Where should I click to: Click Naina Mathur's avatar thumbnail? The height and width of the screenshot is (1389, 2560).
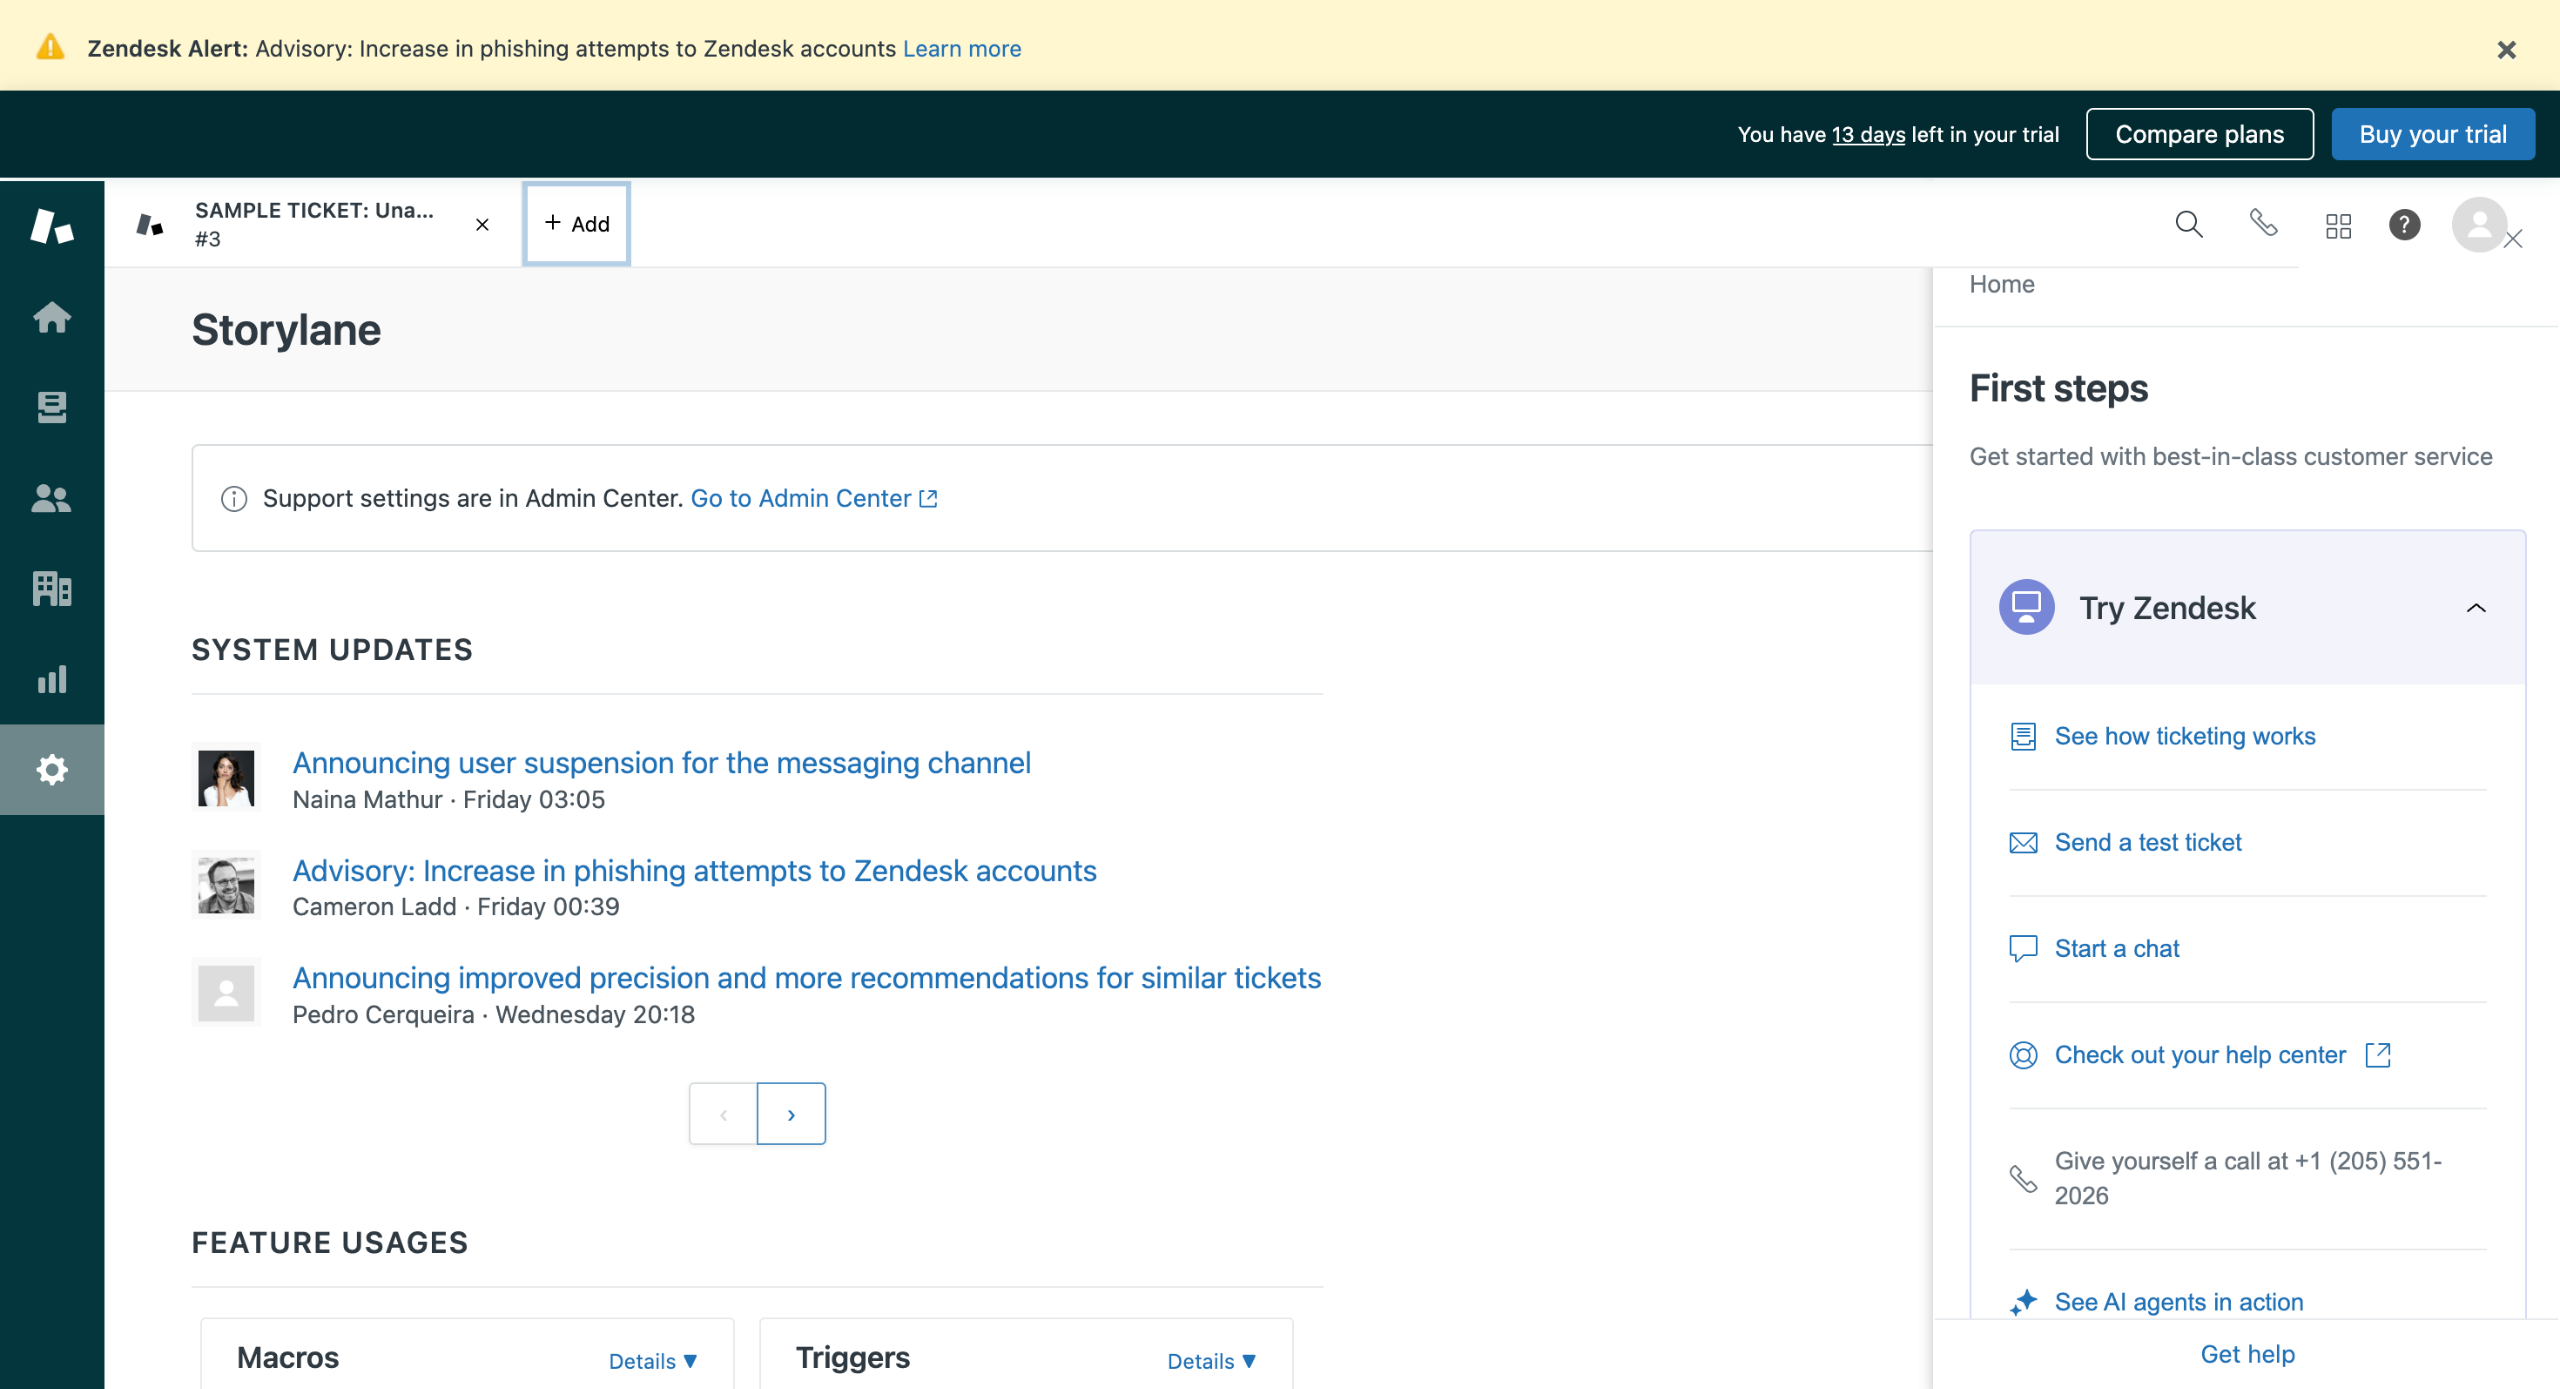[226, 779]
